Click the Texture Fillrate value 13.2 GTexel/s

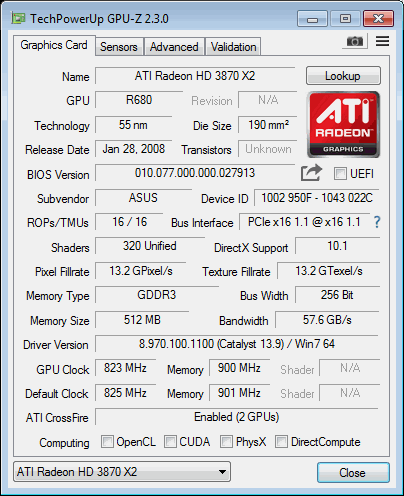329,271
